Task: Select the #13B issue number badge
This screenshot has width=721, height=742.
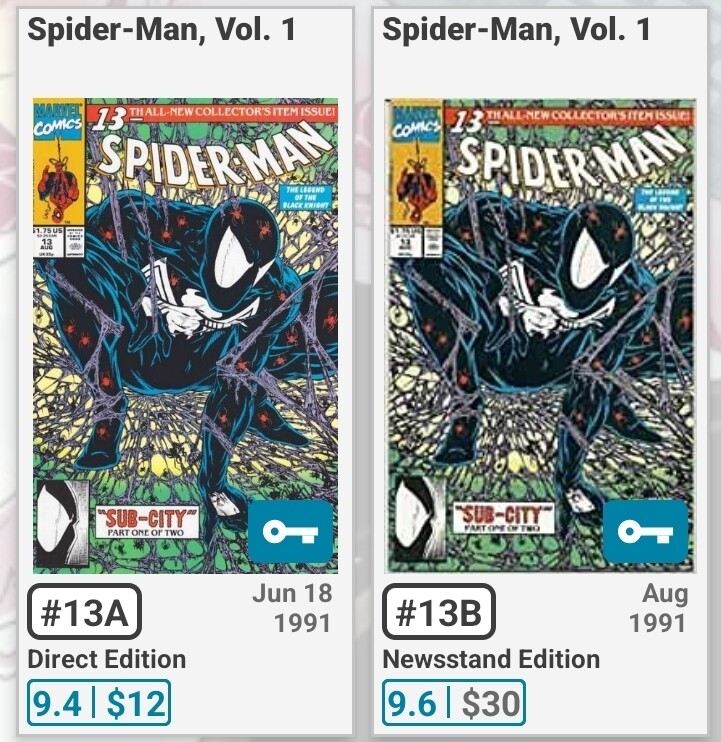Action: click(x=439, y=611)
